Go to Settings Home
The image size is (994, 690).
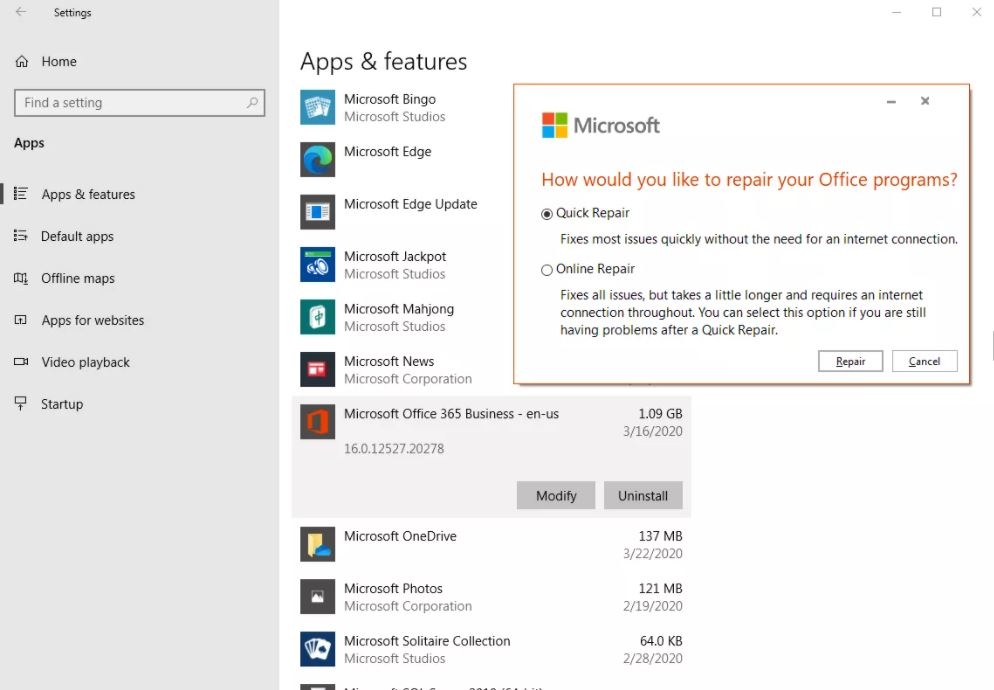pos(58,62)
